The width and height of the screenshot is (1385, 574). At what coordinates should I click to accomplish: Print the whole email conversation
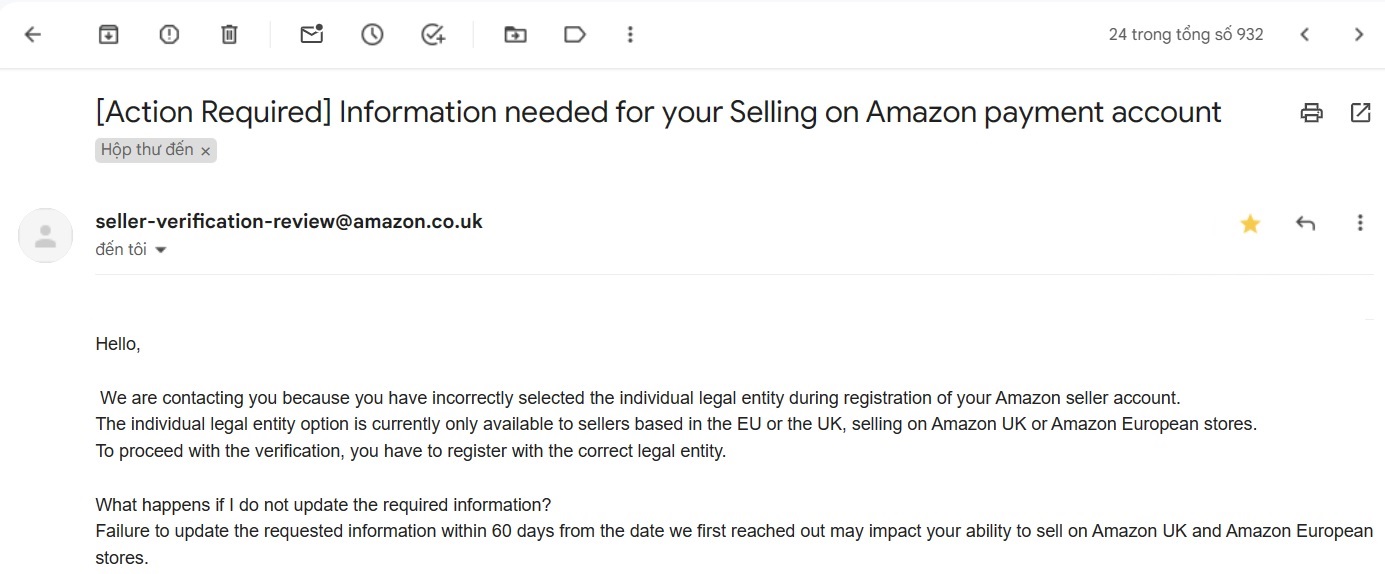[x=1311, y=112]
